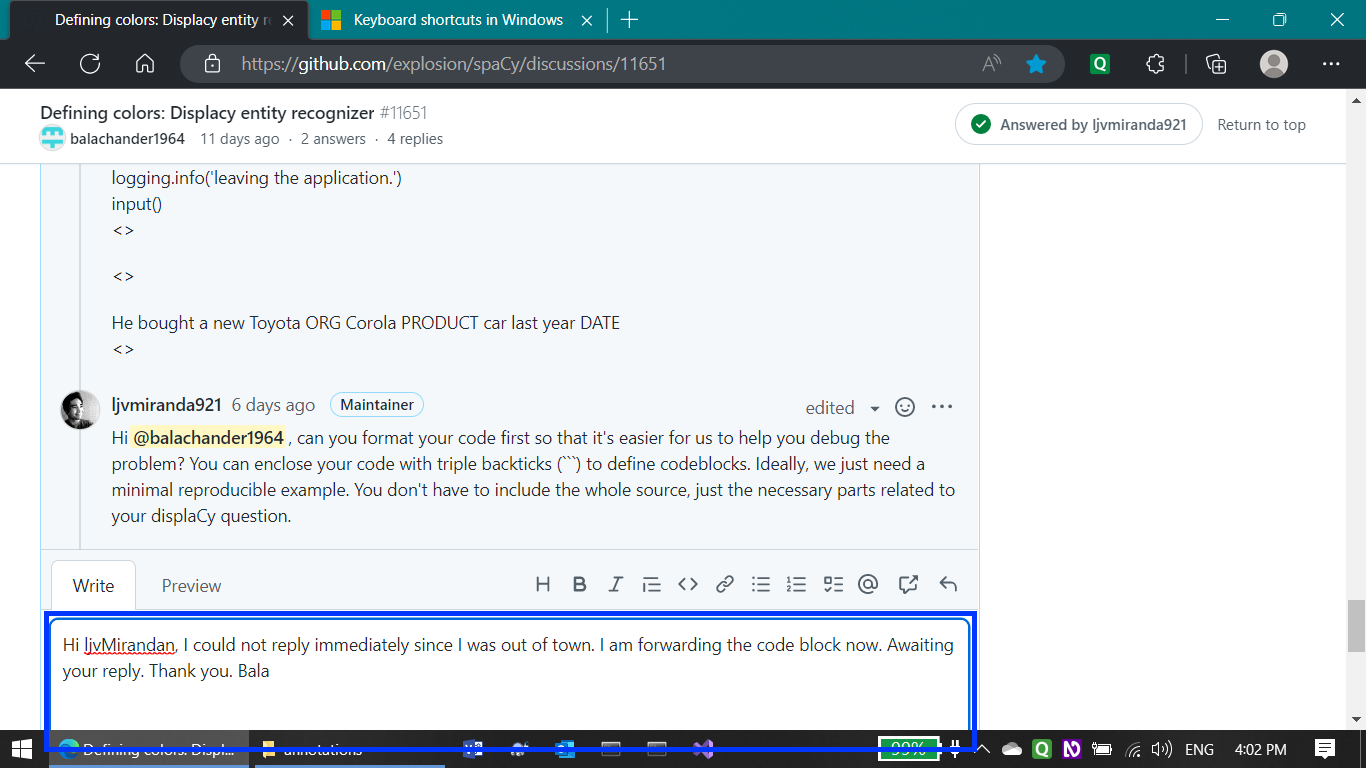Screen dimensions: 1366x768
Task: Insert a task list
Action: coord(833,585)
